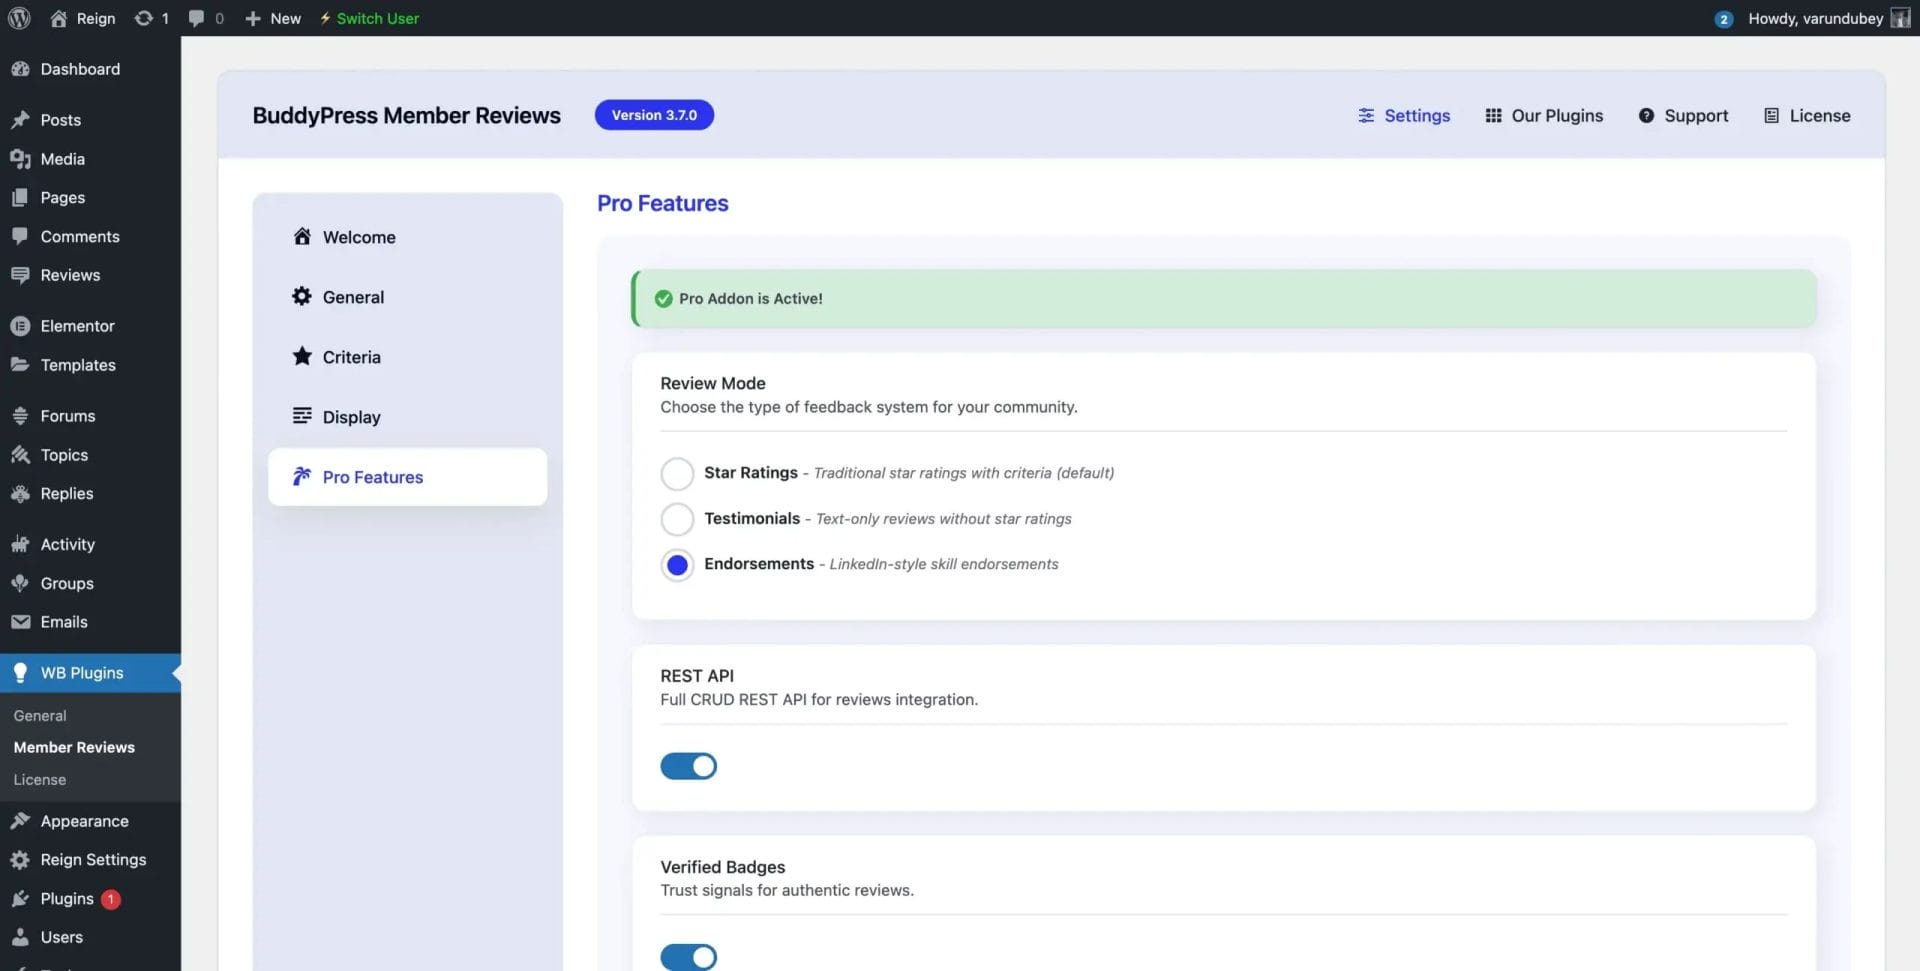The image size is (1920, 971).
Task: Select the Testimonials review mode
Action: point(677,519)
